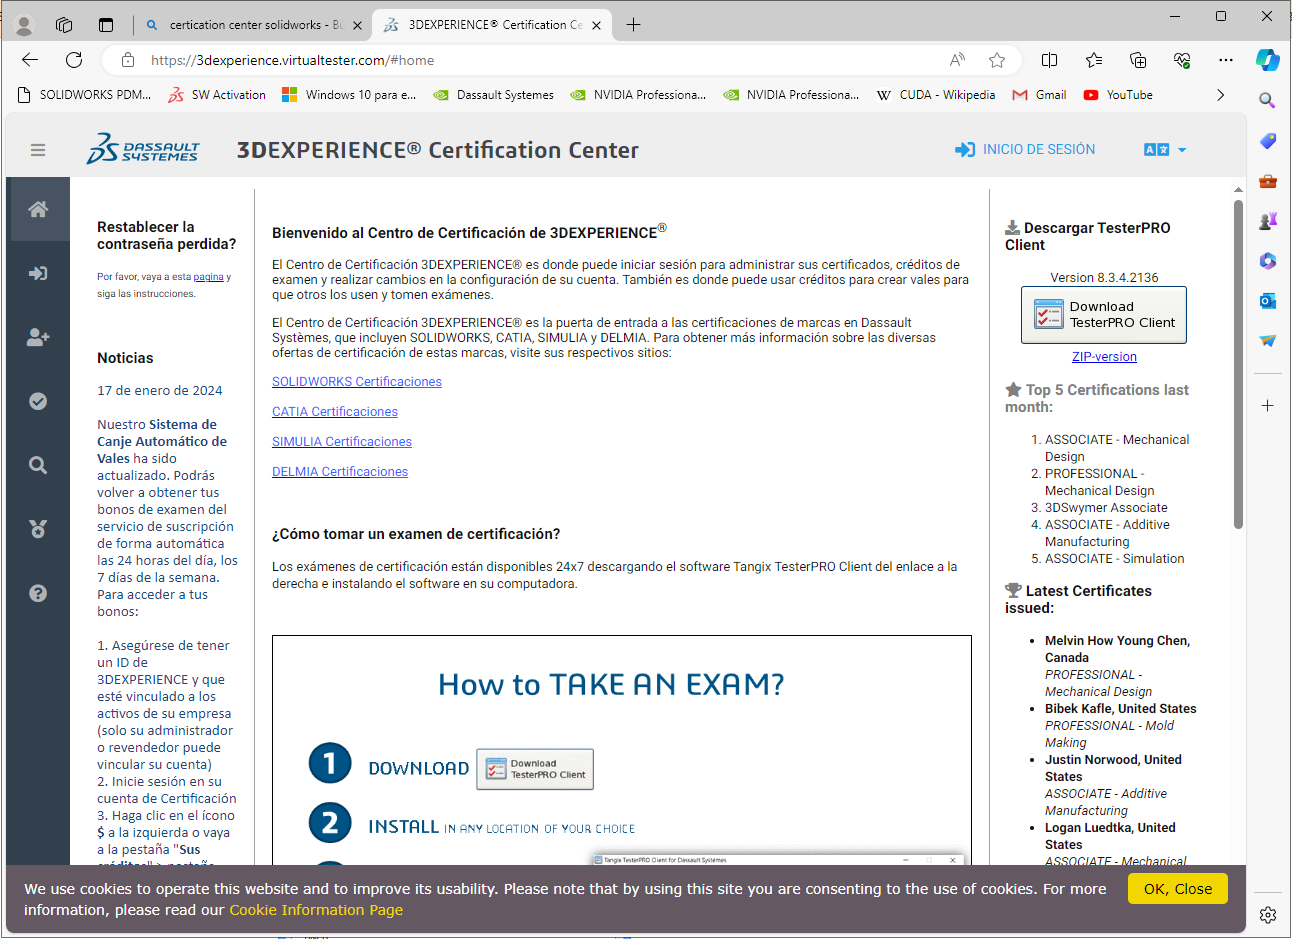Open the hamburger menu in site header
Viewport: 1292px width, 939px height.
38,150
